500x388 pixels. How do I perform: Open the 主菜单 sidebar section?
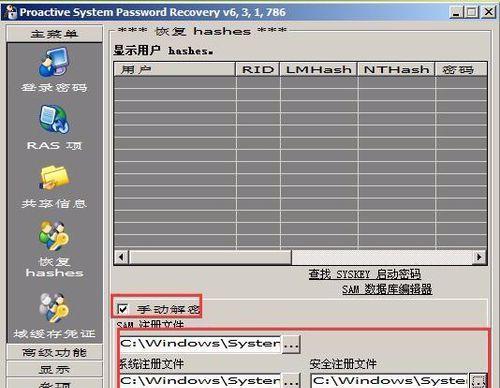(x=54, y=34)
